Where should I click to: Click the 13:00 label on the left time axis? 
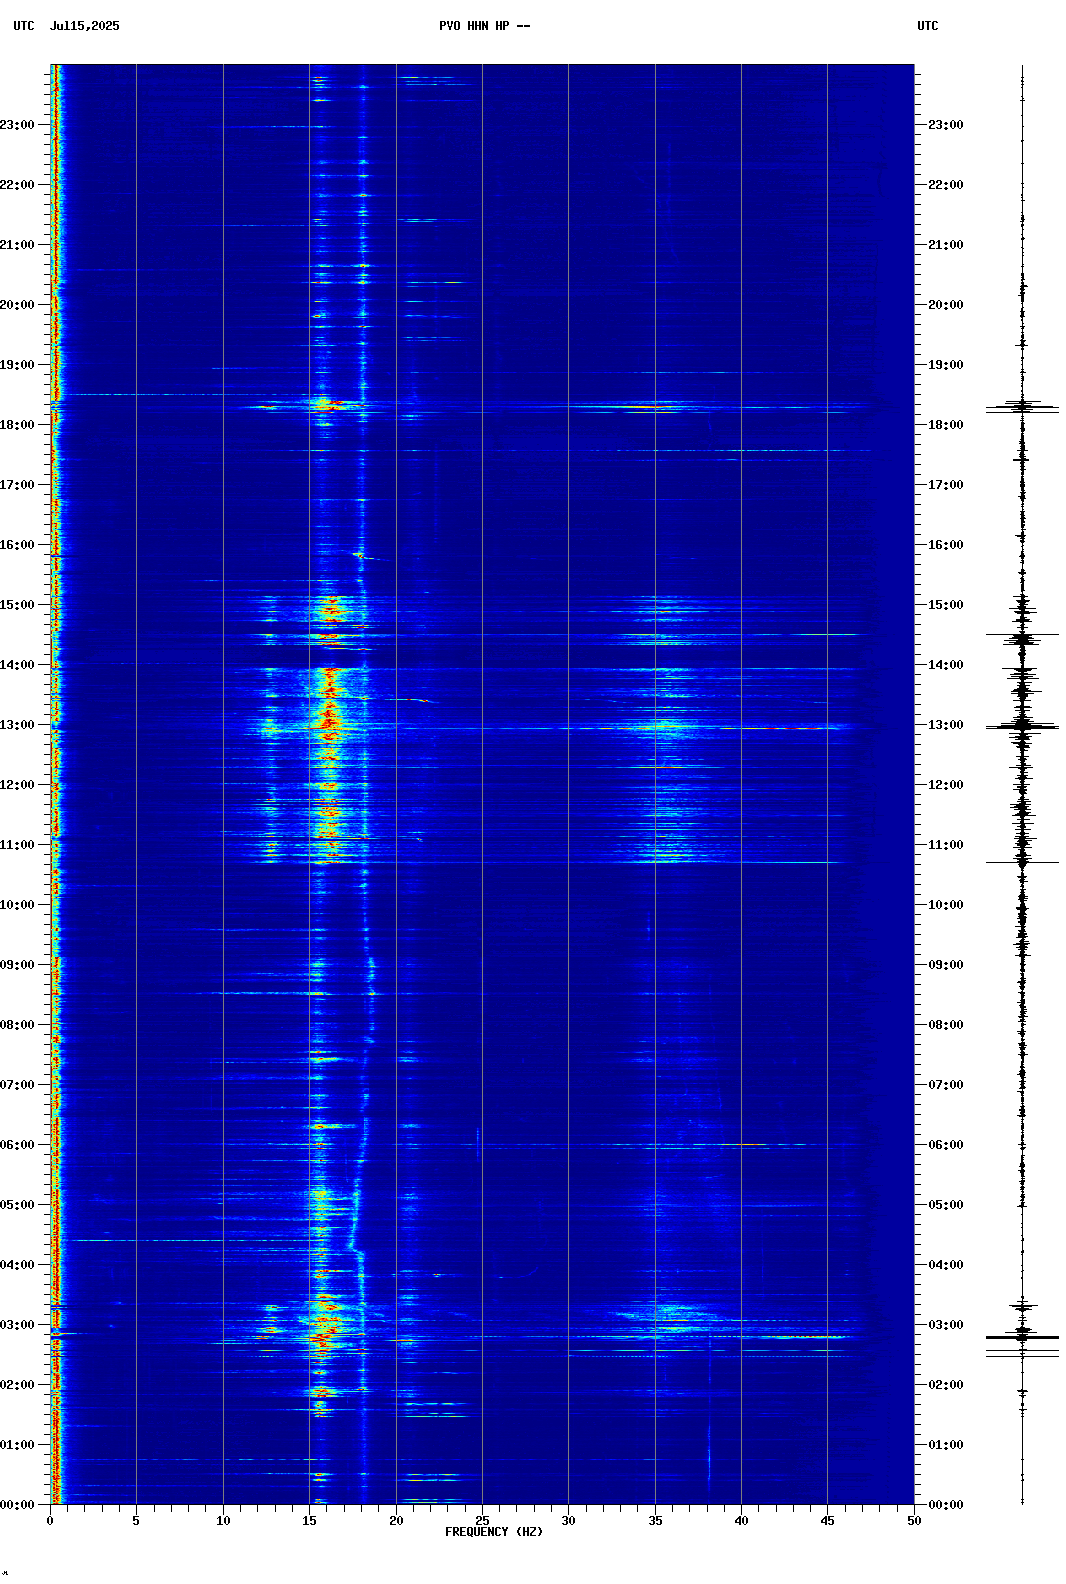click(x=17, y=725)
